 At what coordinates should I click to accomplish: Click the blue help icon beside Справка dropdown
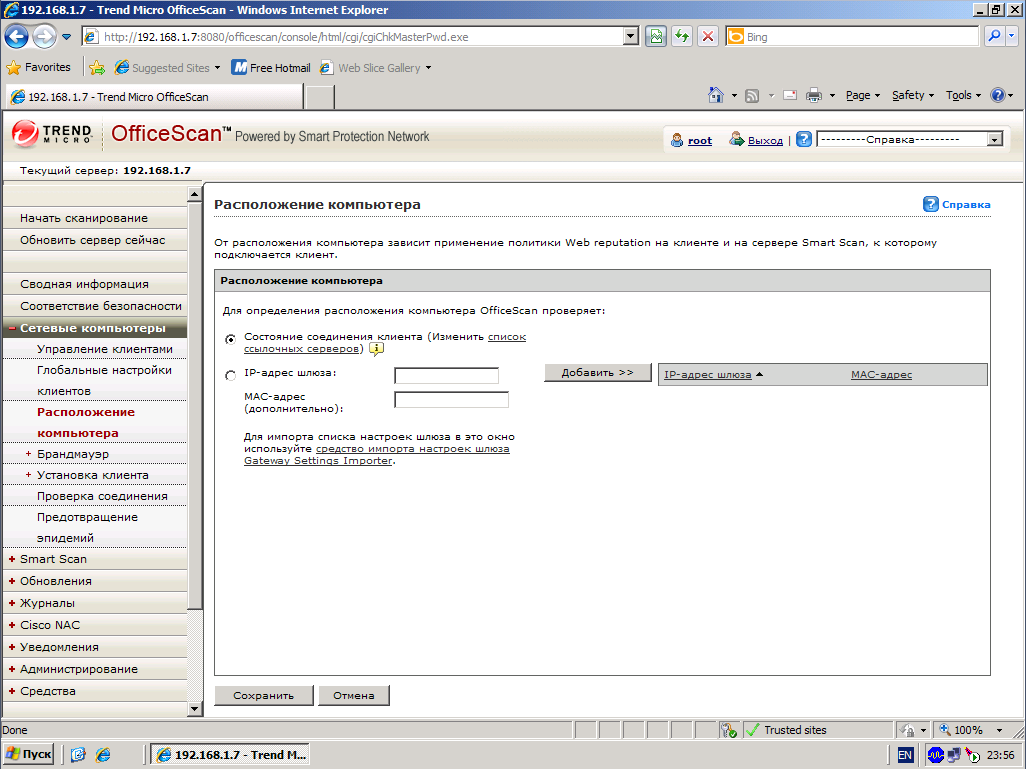pyautogui.click(x=804, y=139)
